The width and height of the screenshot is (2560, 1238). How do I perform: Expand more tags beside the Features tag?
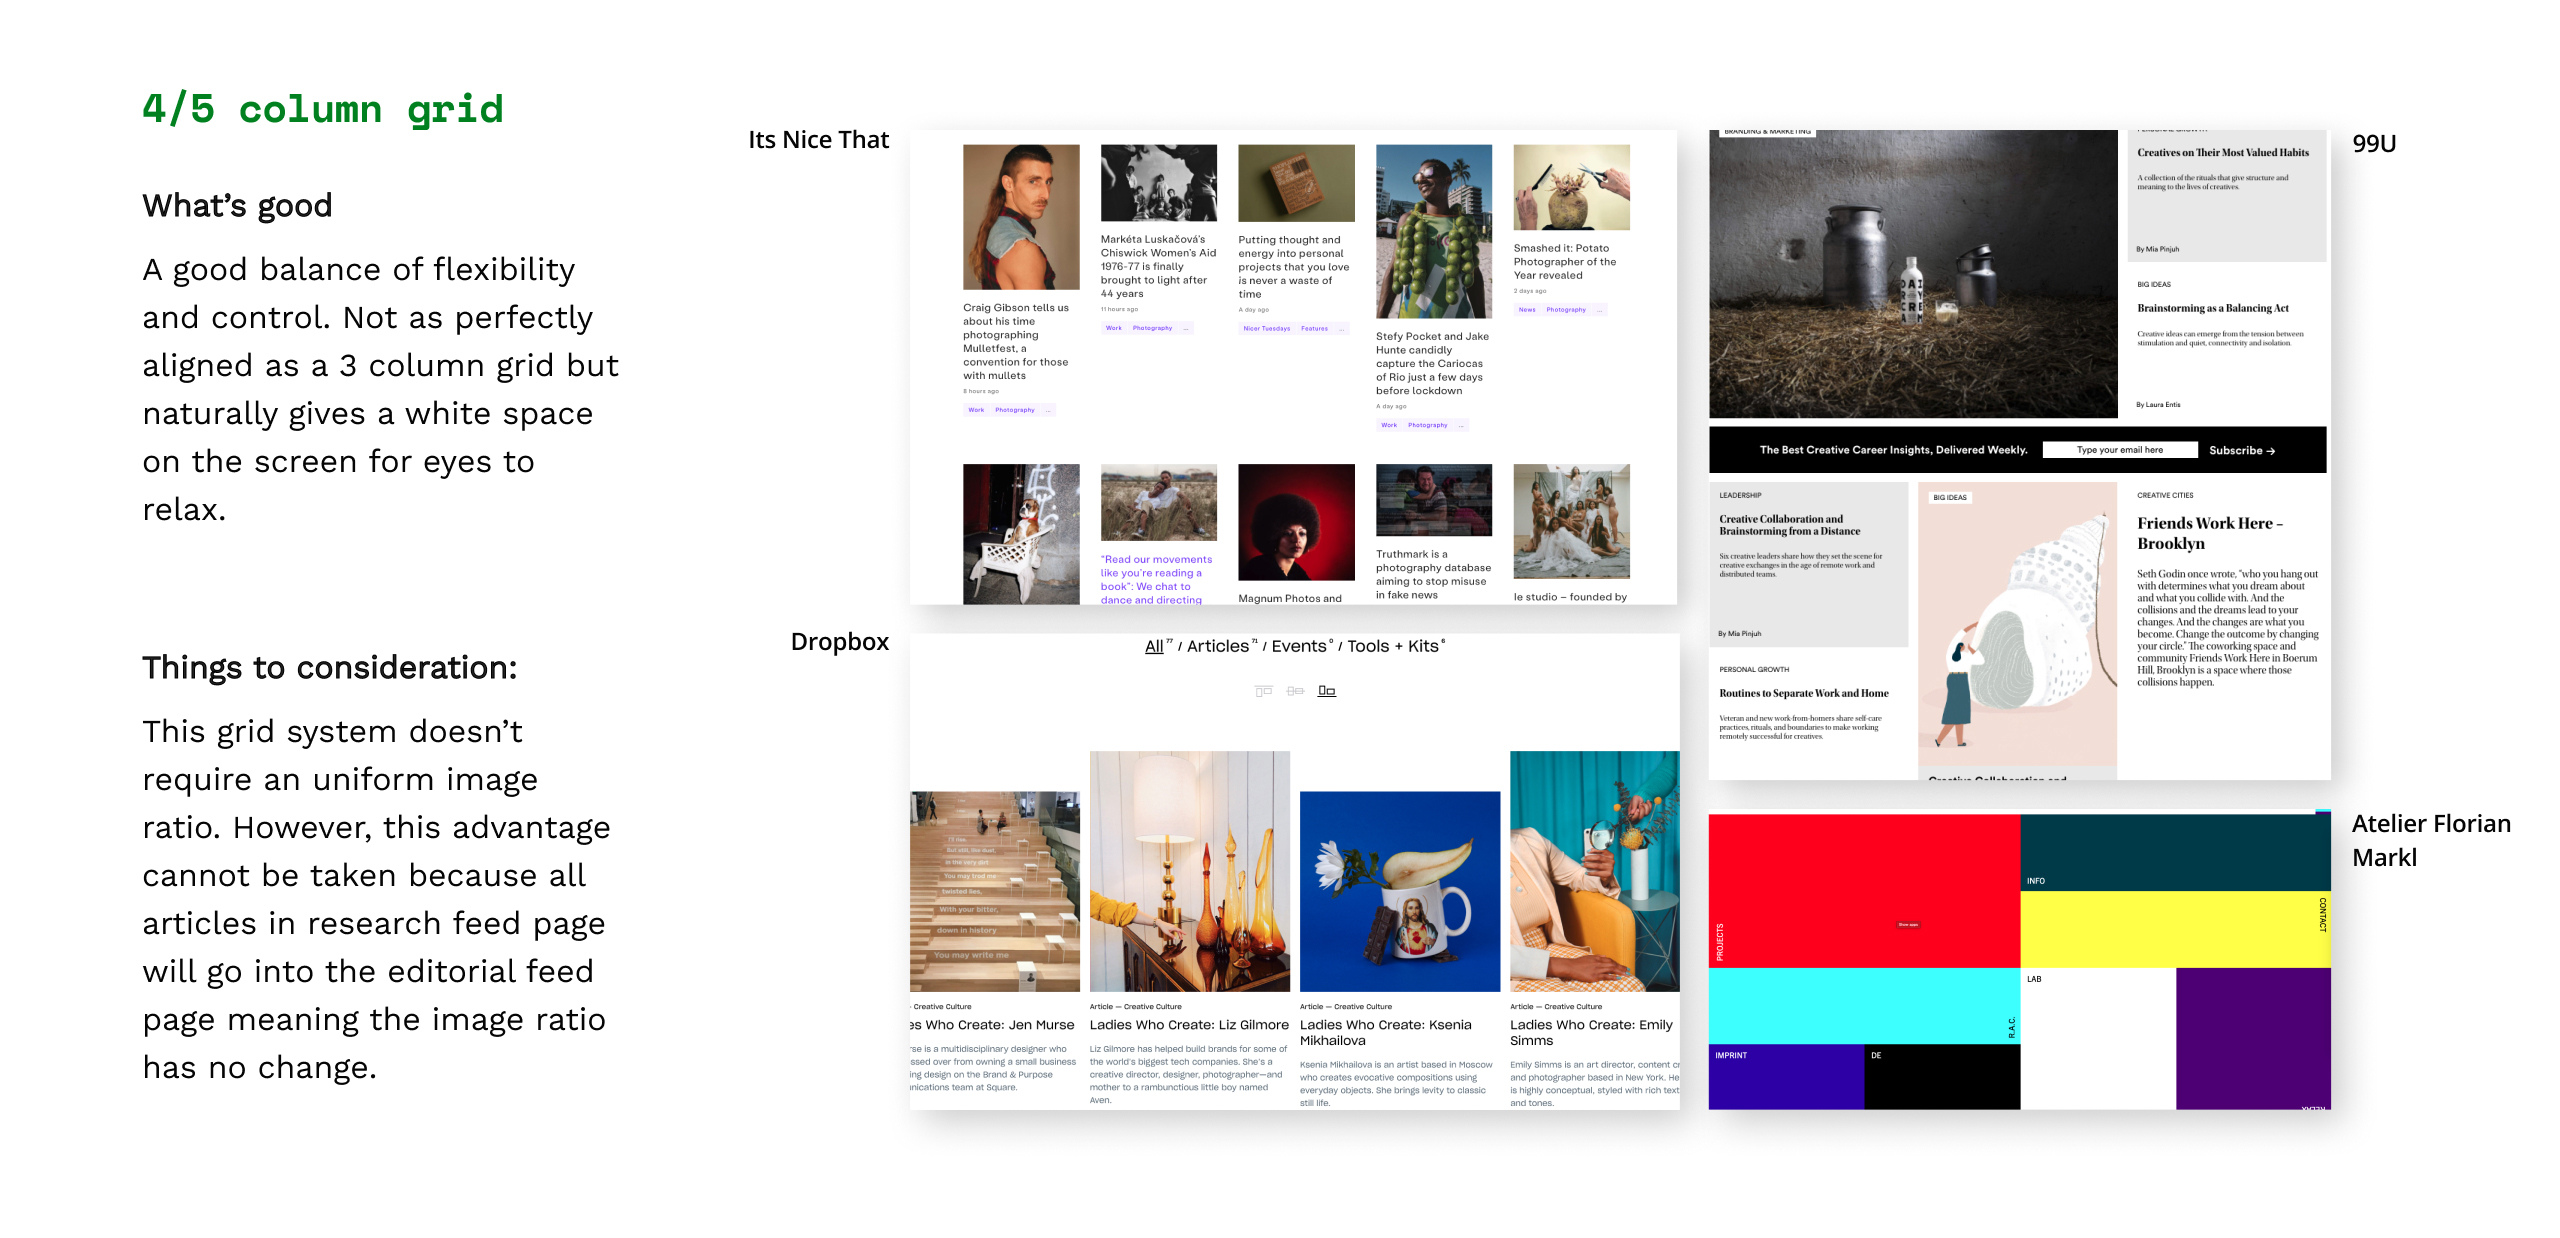click(x=1342, y=328)
